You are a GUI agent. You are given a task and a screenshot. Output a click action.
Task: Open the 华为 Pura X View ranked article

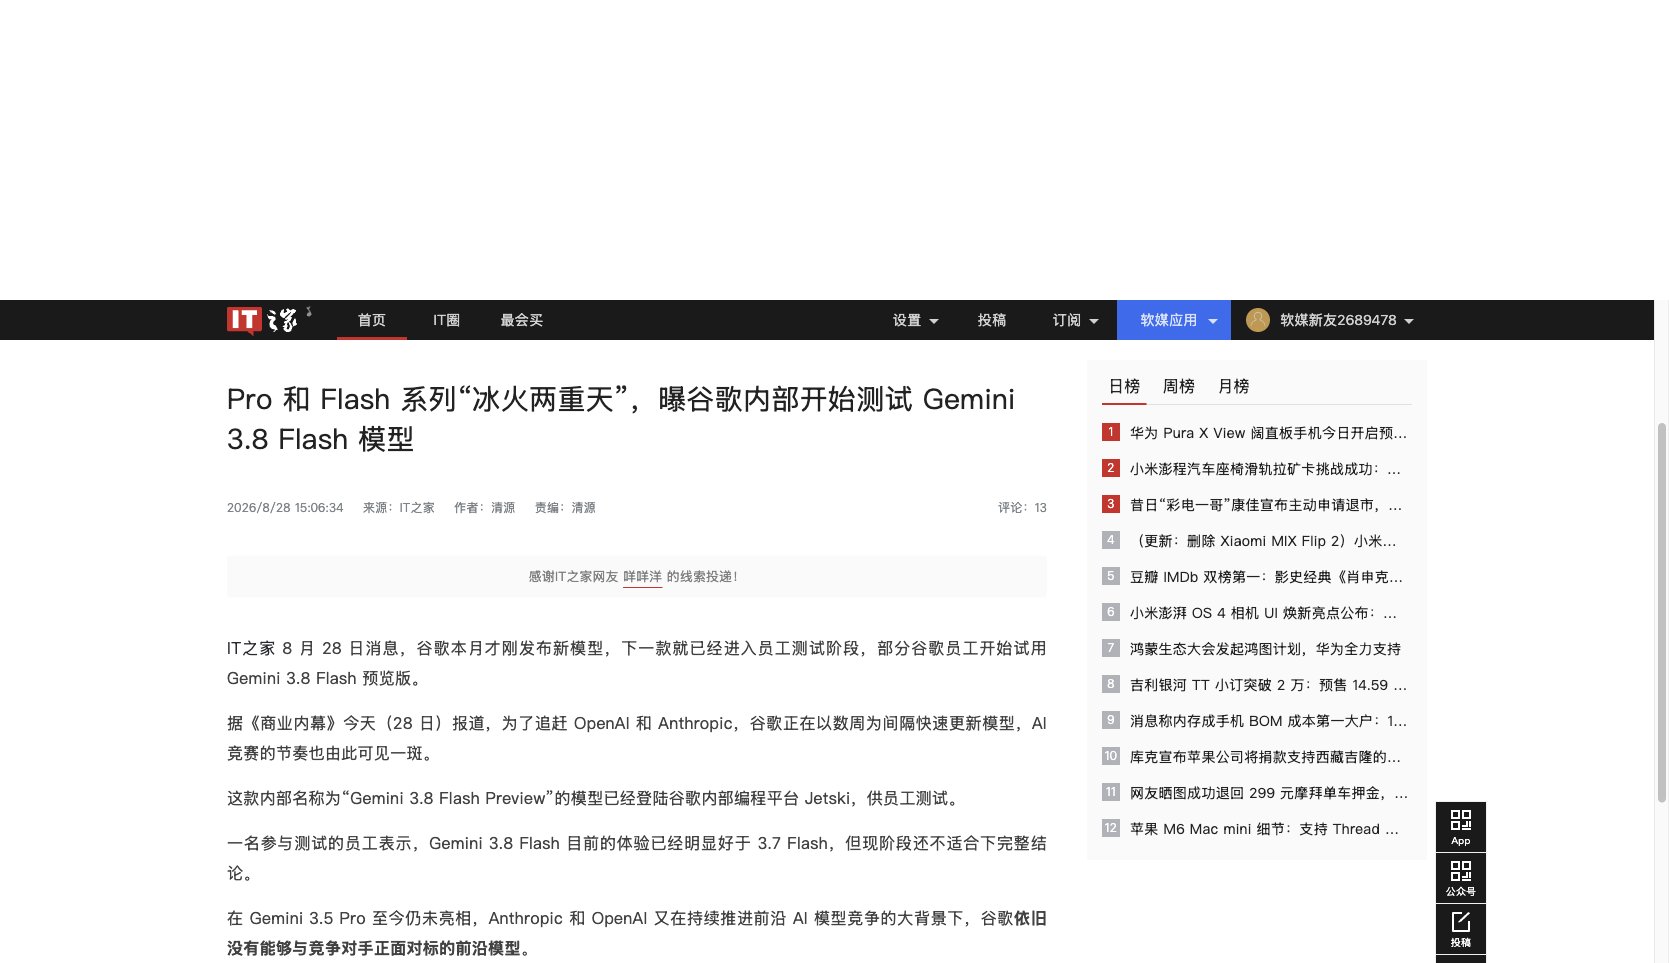click(x=1268, y=433)
